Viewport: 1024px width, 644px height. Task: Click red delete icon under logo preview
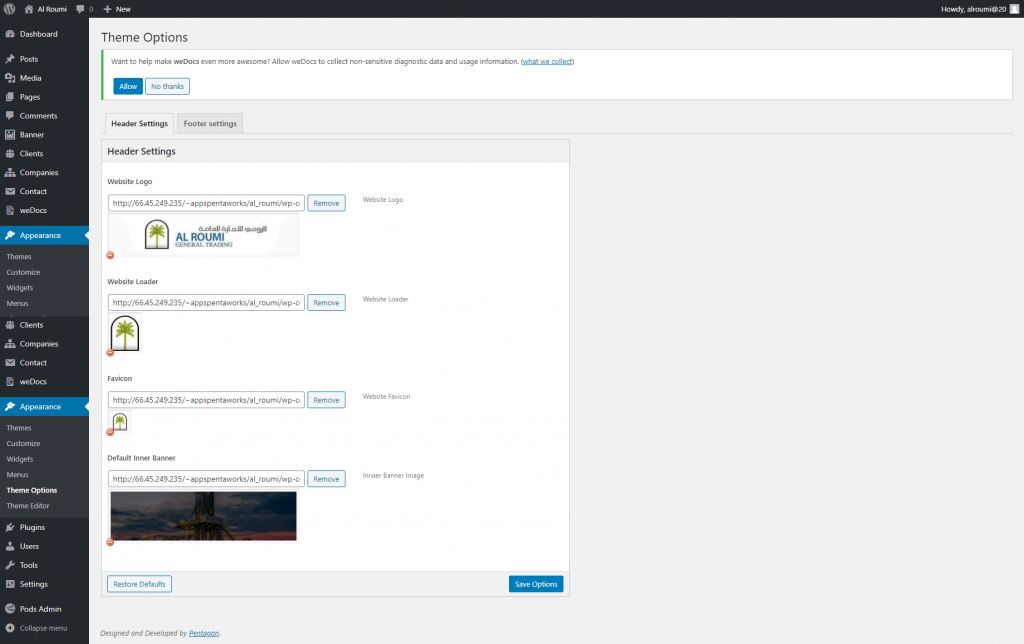tap(110, 255)
